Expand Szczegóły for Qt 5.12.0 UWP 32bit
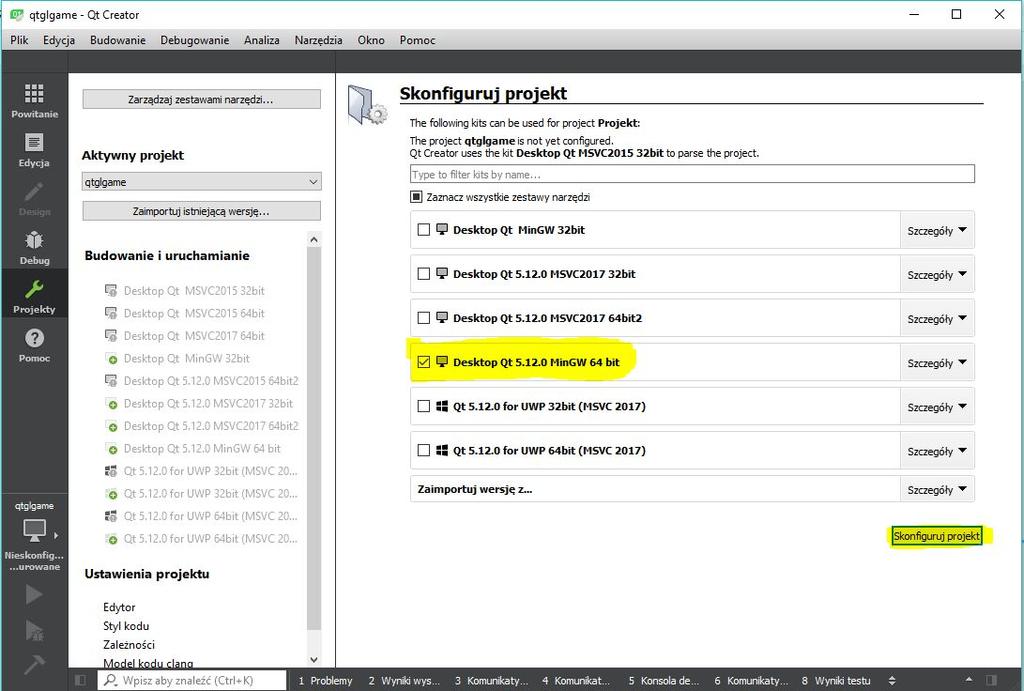The height and width of the screenshot is (691, 1024). (936, 407)
